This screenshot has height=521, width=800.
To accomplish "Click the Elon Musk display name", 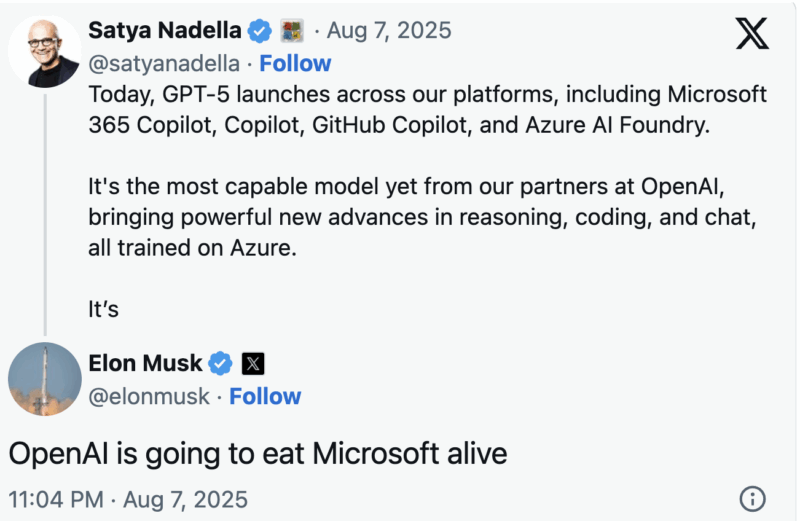I will click(x=146, y=363).
